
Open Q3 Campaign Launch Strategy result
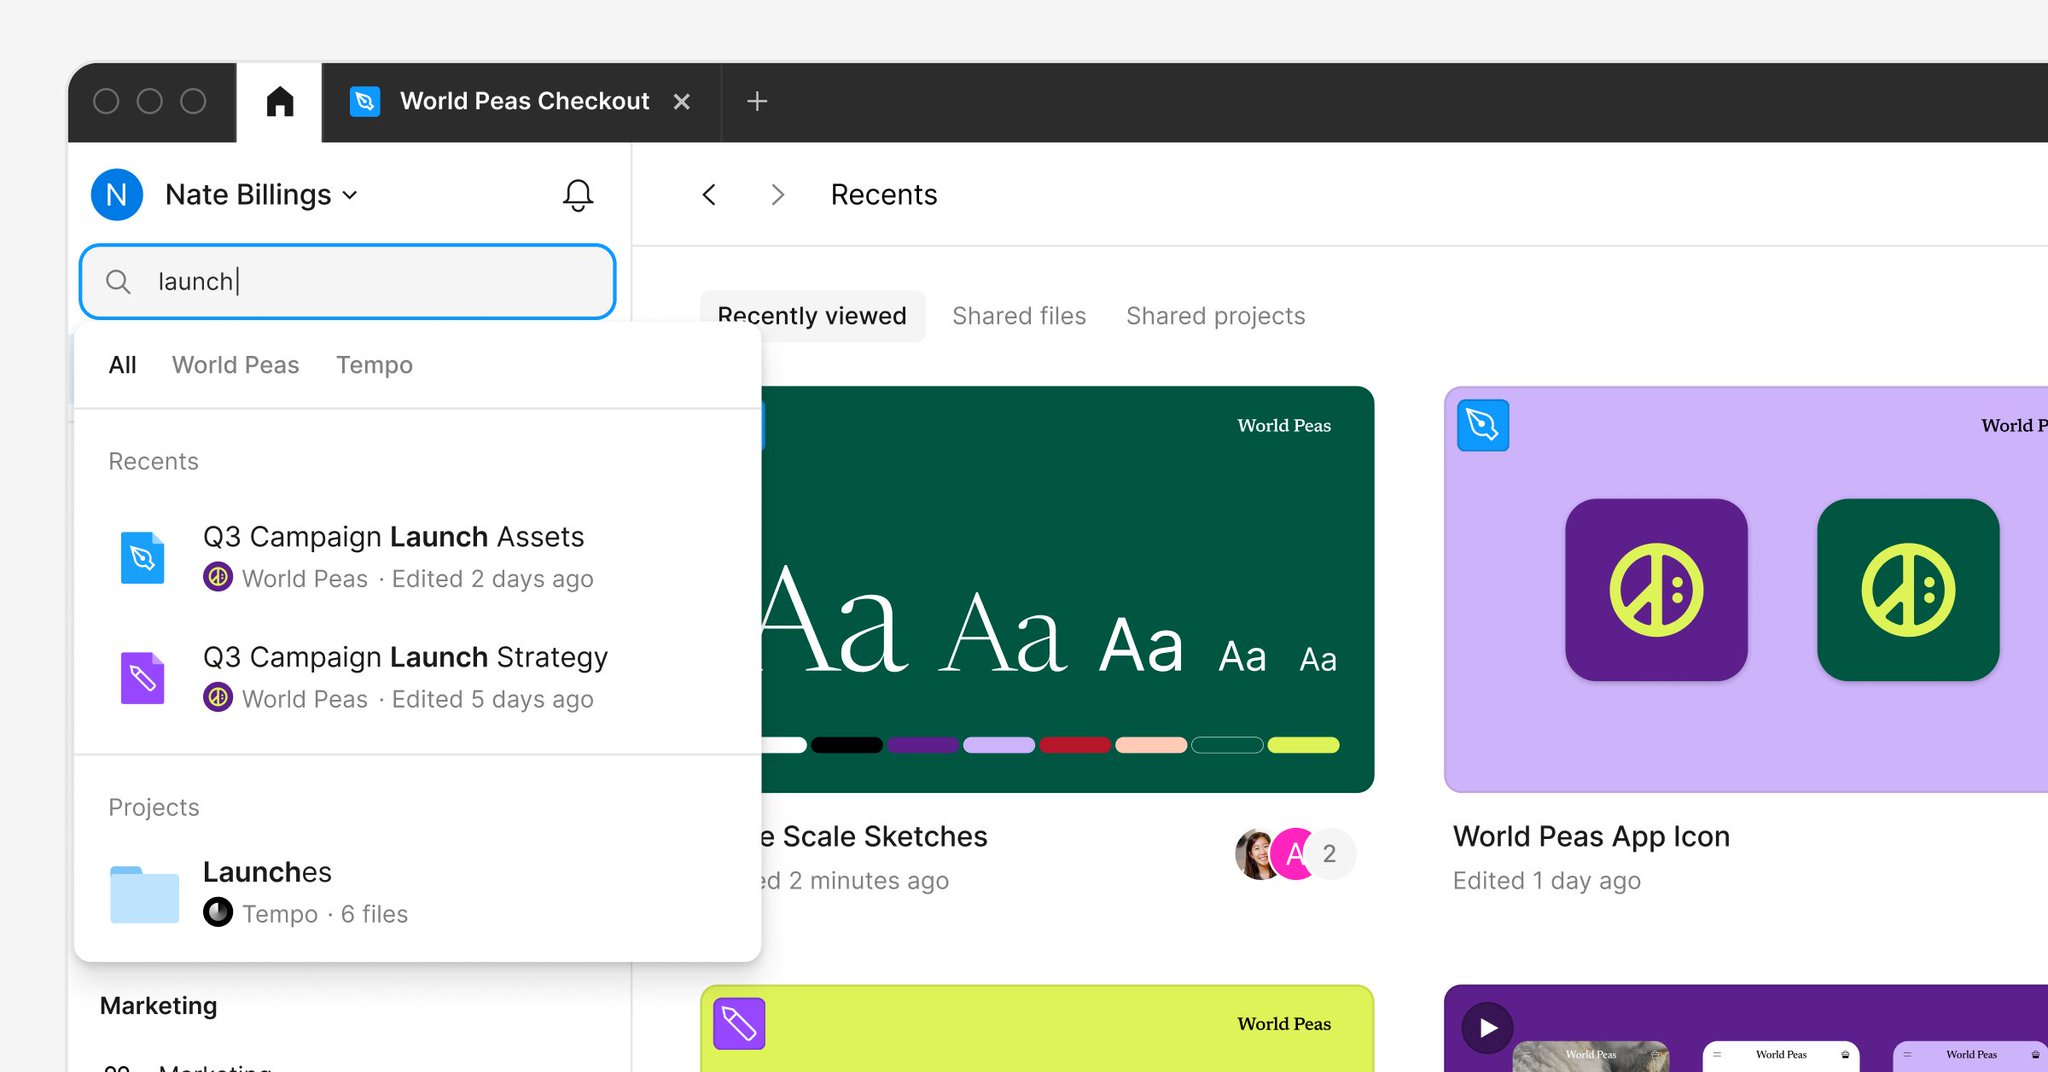(x=418, y=678)
